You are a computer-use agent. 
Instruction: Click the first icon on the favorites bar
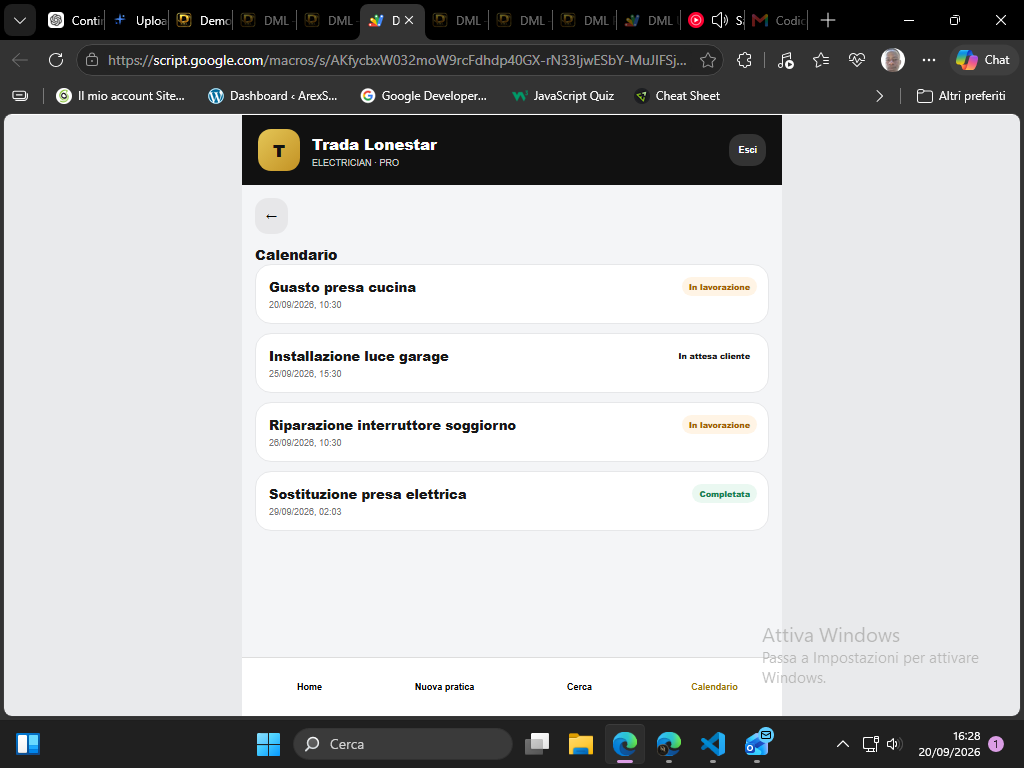(20, 96)
